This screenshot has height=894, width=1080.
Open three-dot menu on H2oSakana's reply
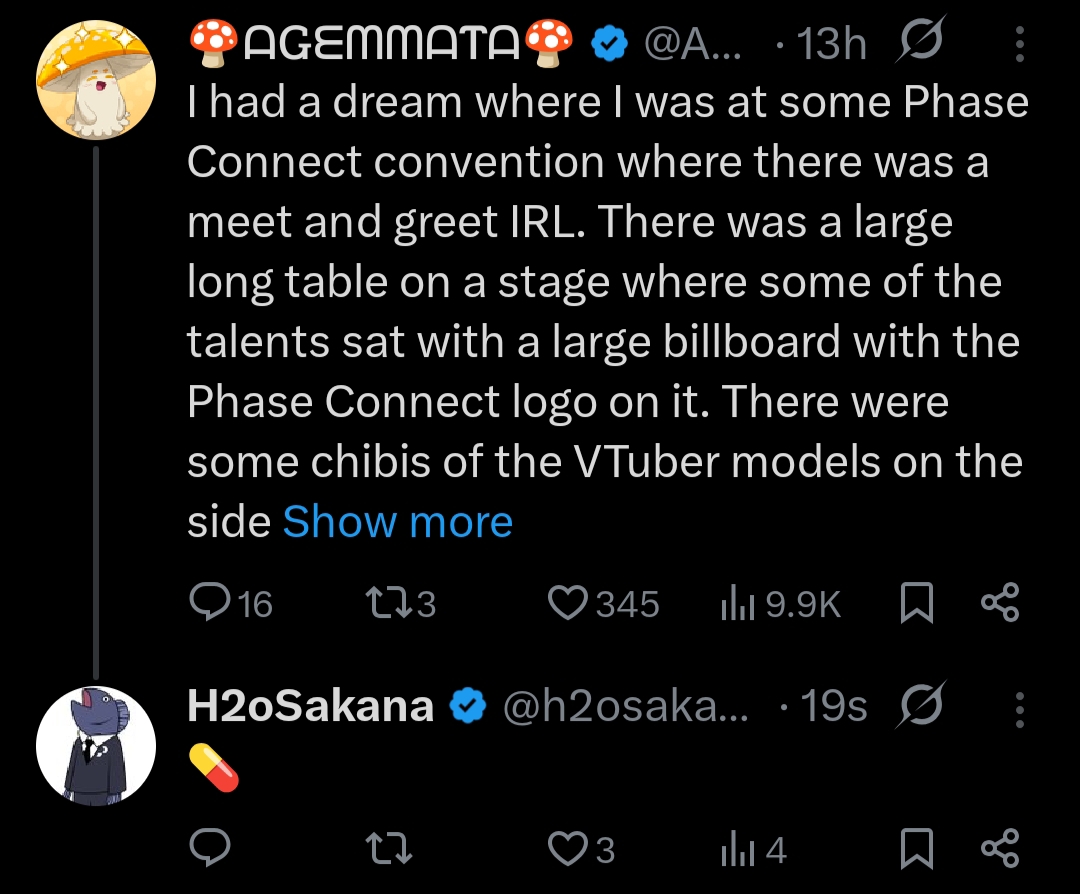(x=1019, y=708)
